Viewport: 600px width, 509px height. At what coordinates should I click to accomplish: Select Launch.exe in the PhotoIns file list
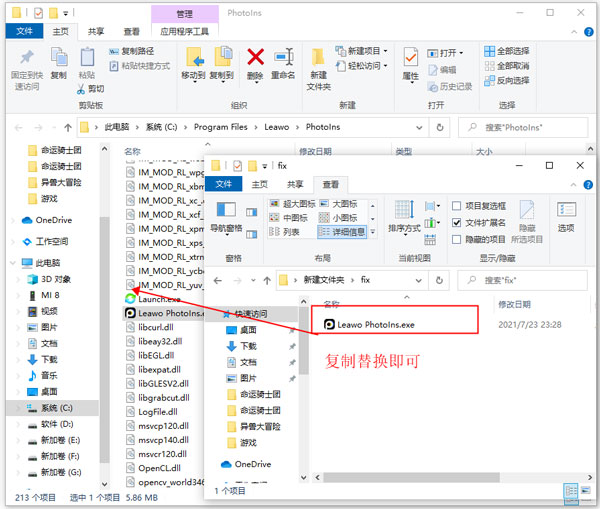point(153,299)
